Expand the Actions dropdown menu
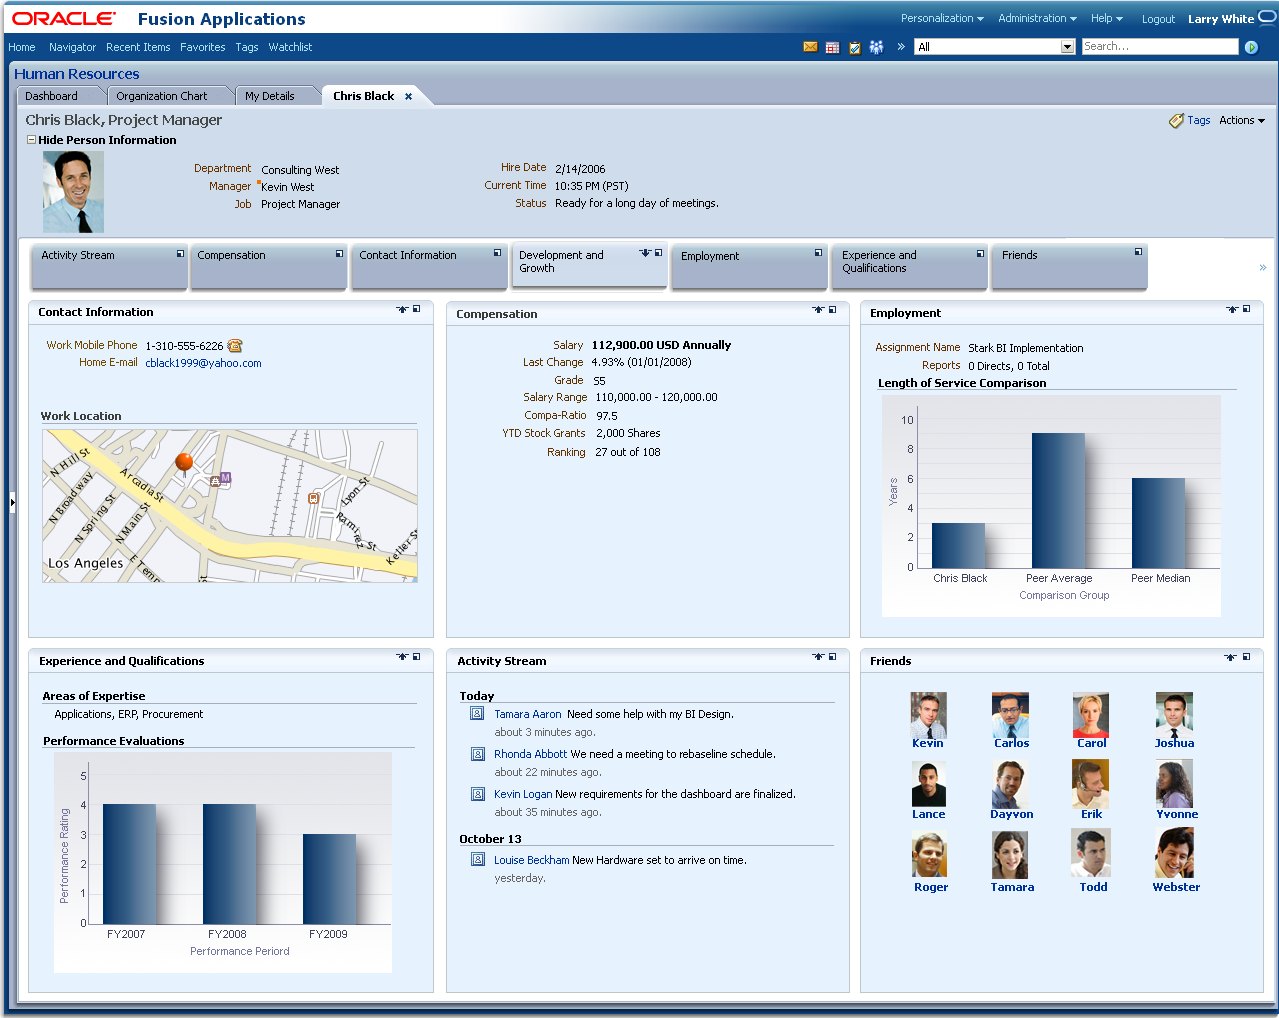The height and width of the screenshot is (1018, 1279). point(1241,121)
